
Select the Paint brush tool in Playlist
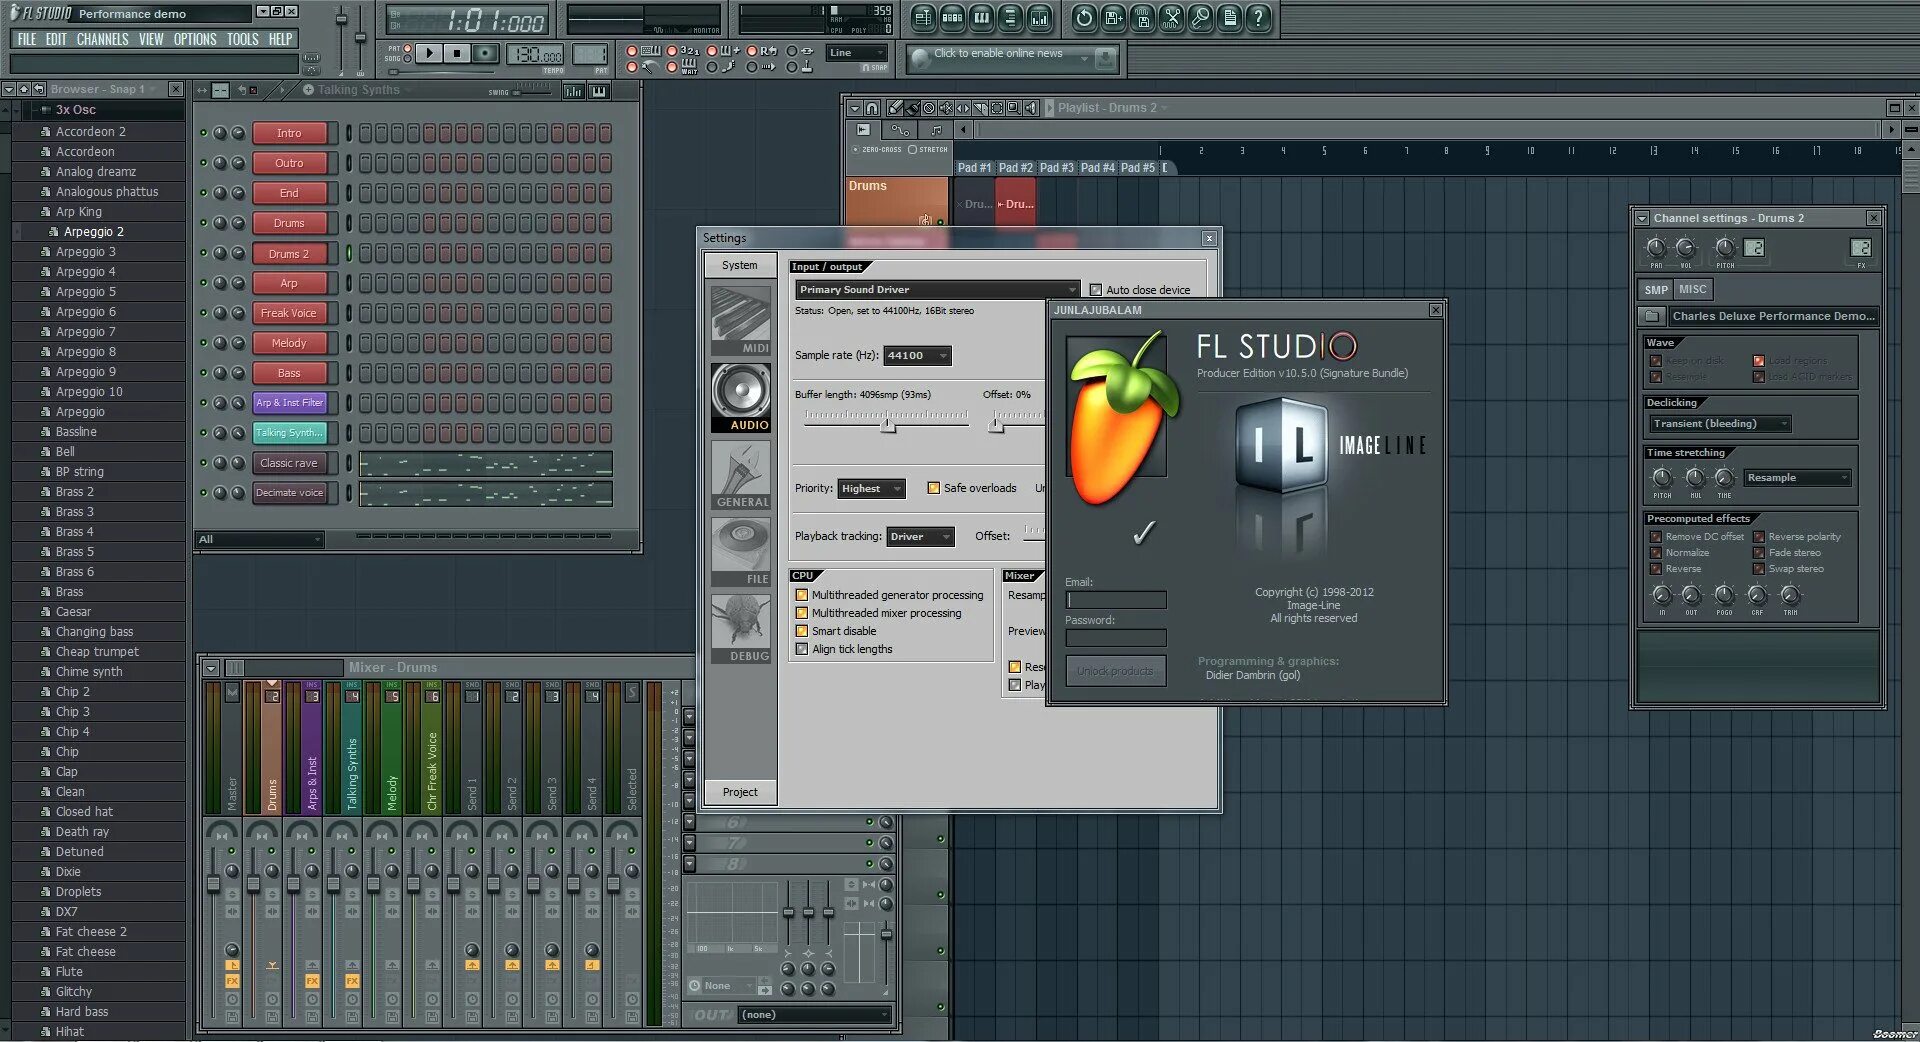[912, 108]
